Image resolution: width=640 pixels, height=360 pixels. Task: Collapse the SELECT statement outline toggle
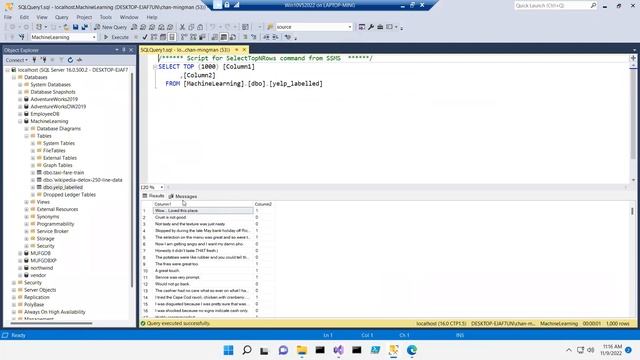pyautogui.click(x=155, y=67)
